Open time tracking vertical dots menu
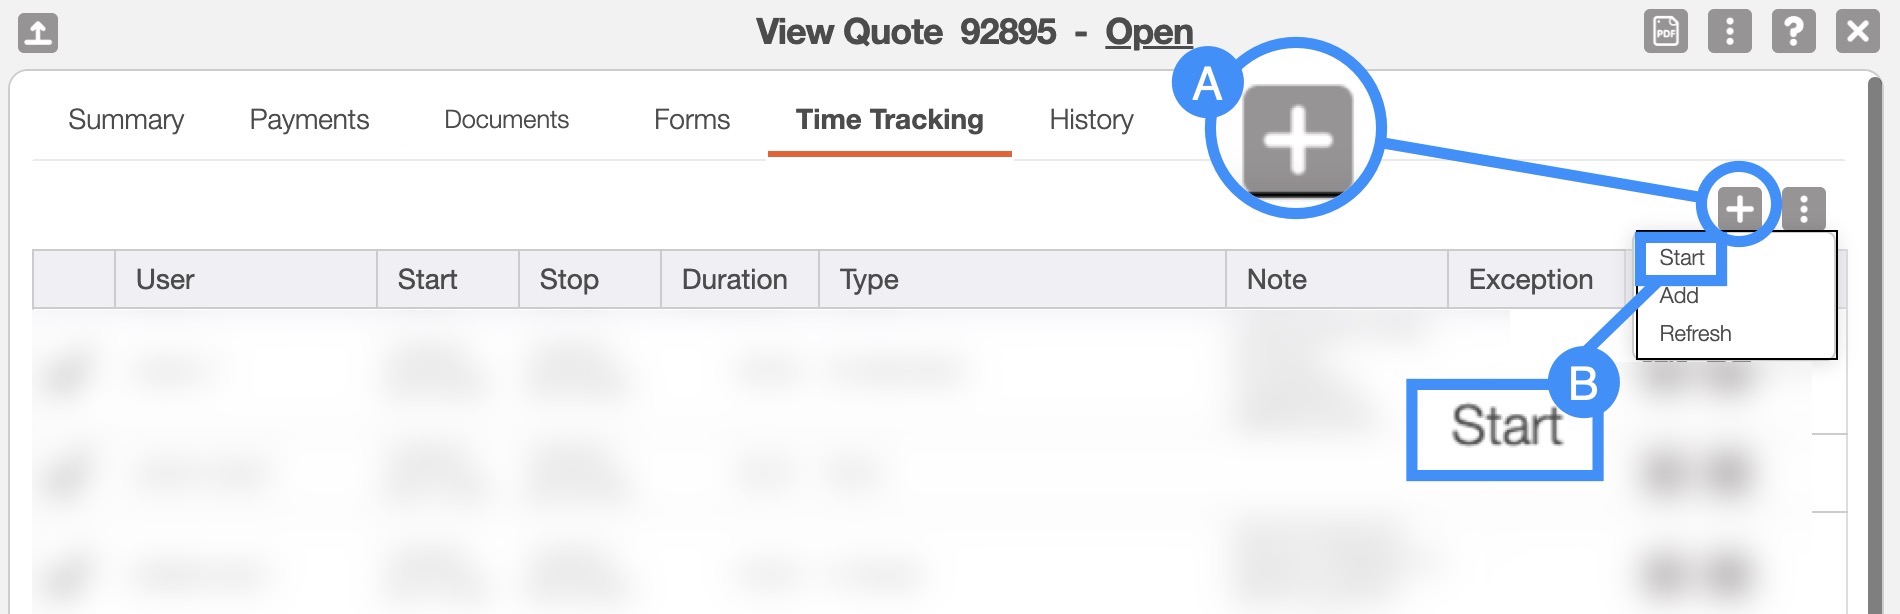 [1804, 208]
